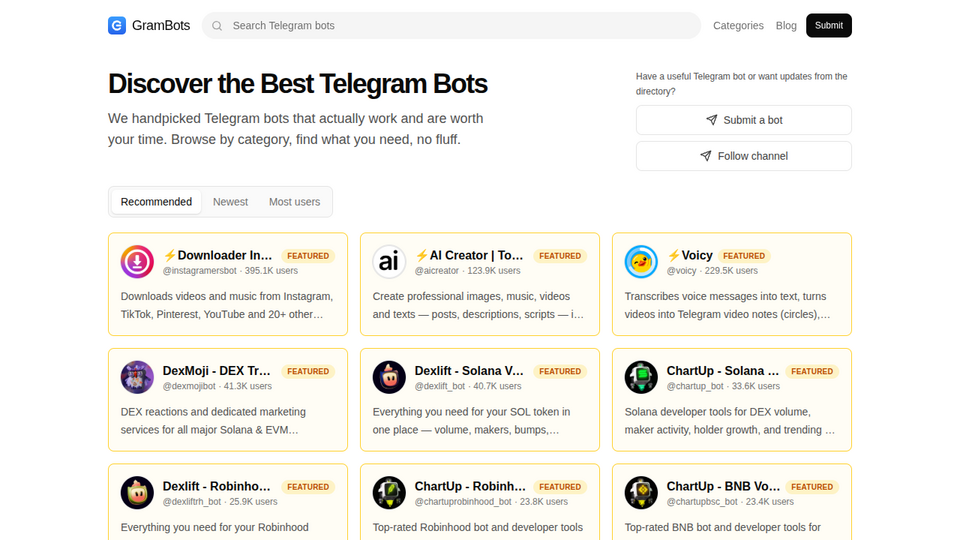This screenshot has height=540, width=960.
Task: Click the black Submit button
Action: (x=829, y=26)
